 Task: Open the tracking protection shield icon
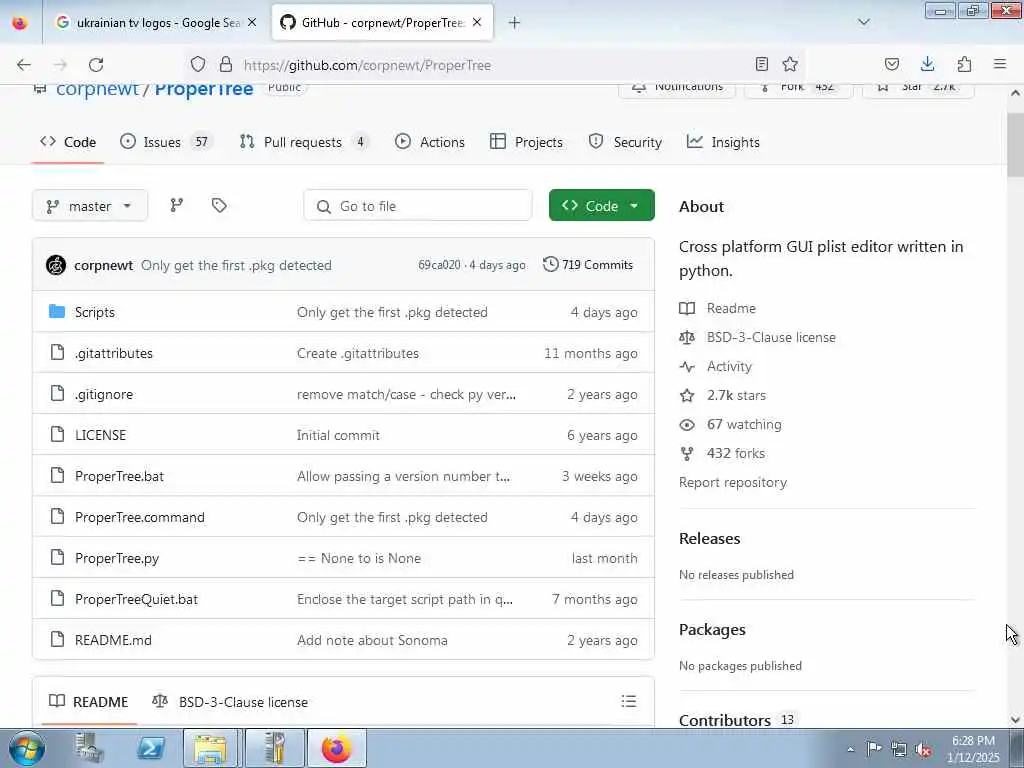(x=198, y=64)
